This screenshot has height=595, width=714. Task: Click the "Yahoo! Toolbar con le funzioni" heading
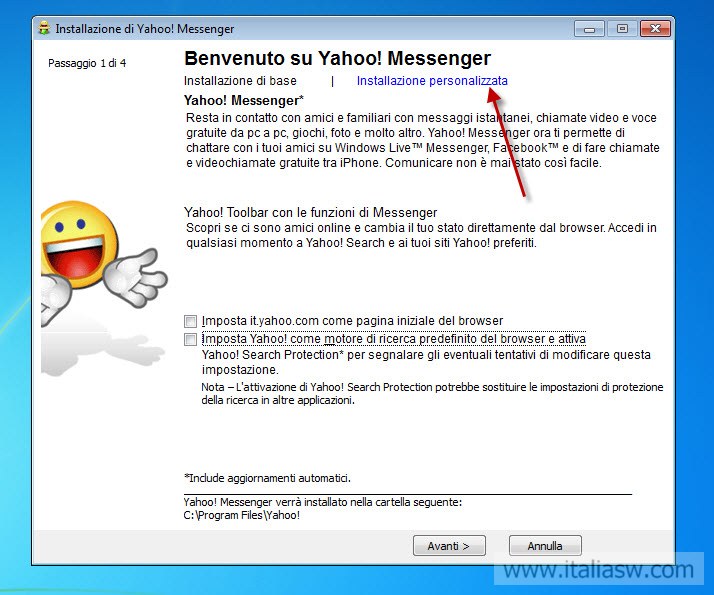(x=311, y=212)
